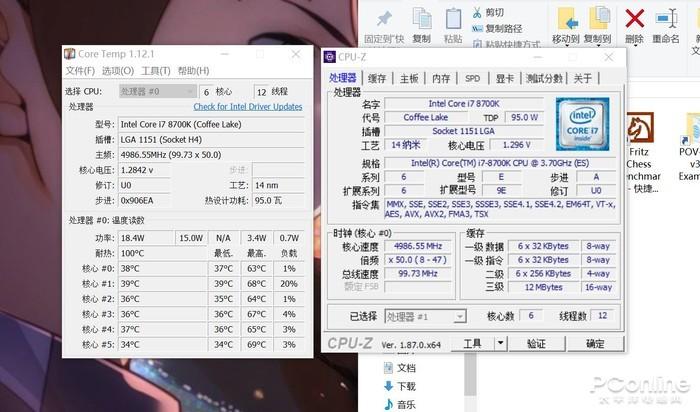Switch to the SPD tab in CPU-Z
This screenshot has height=412, width=700.
[472, 79]
